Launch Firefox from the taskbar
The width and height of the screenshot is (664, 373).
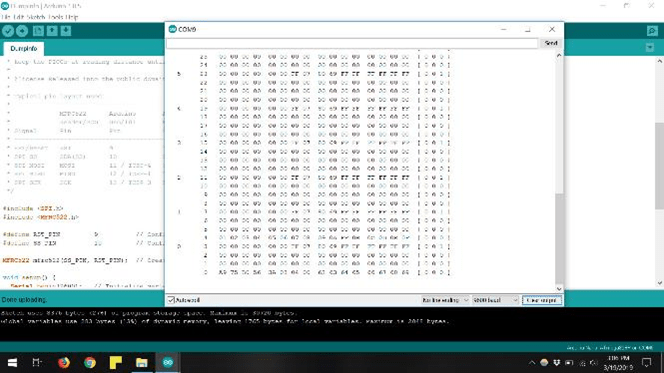[x=64, y=362]
